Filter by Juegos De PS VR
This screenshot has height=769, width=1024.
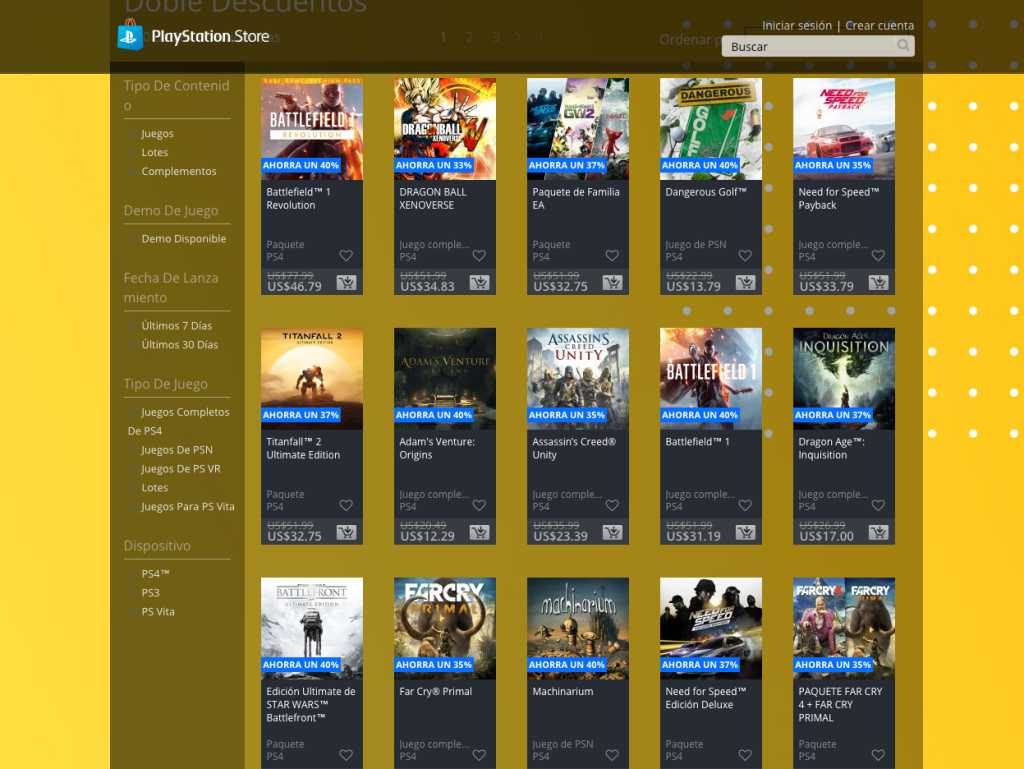pos(181,469)
